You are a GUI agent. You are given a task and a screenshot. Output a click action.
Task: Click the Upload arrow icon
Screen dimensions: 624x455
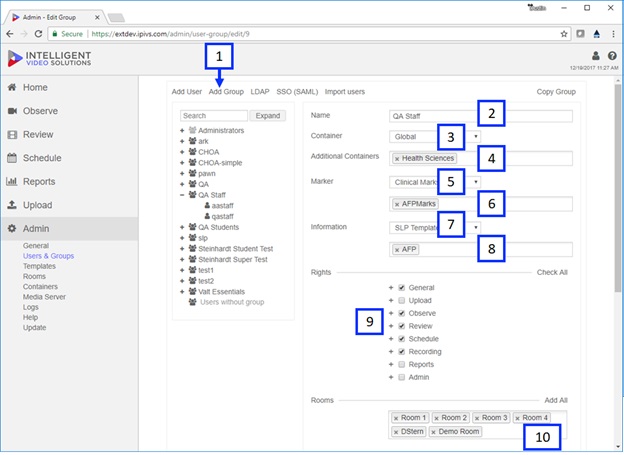tap(12, 205)
